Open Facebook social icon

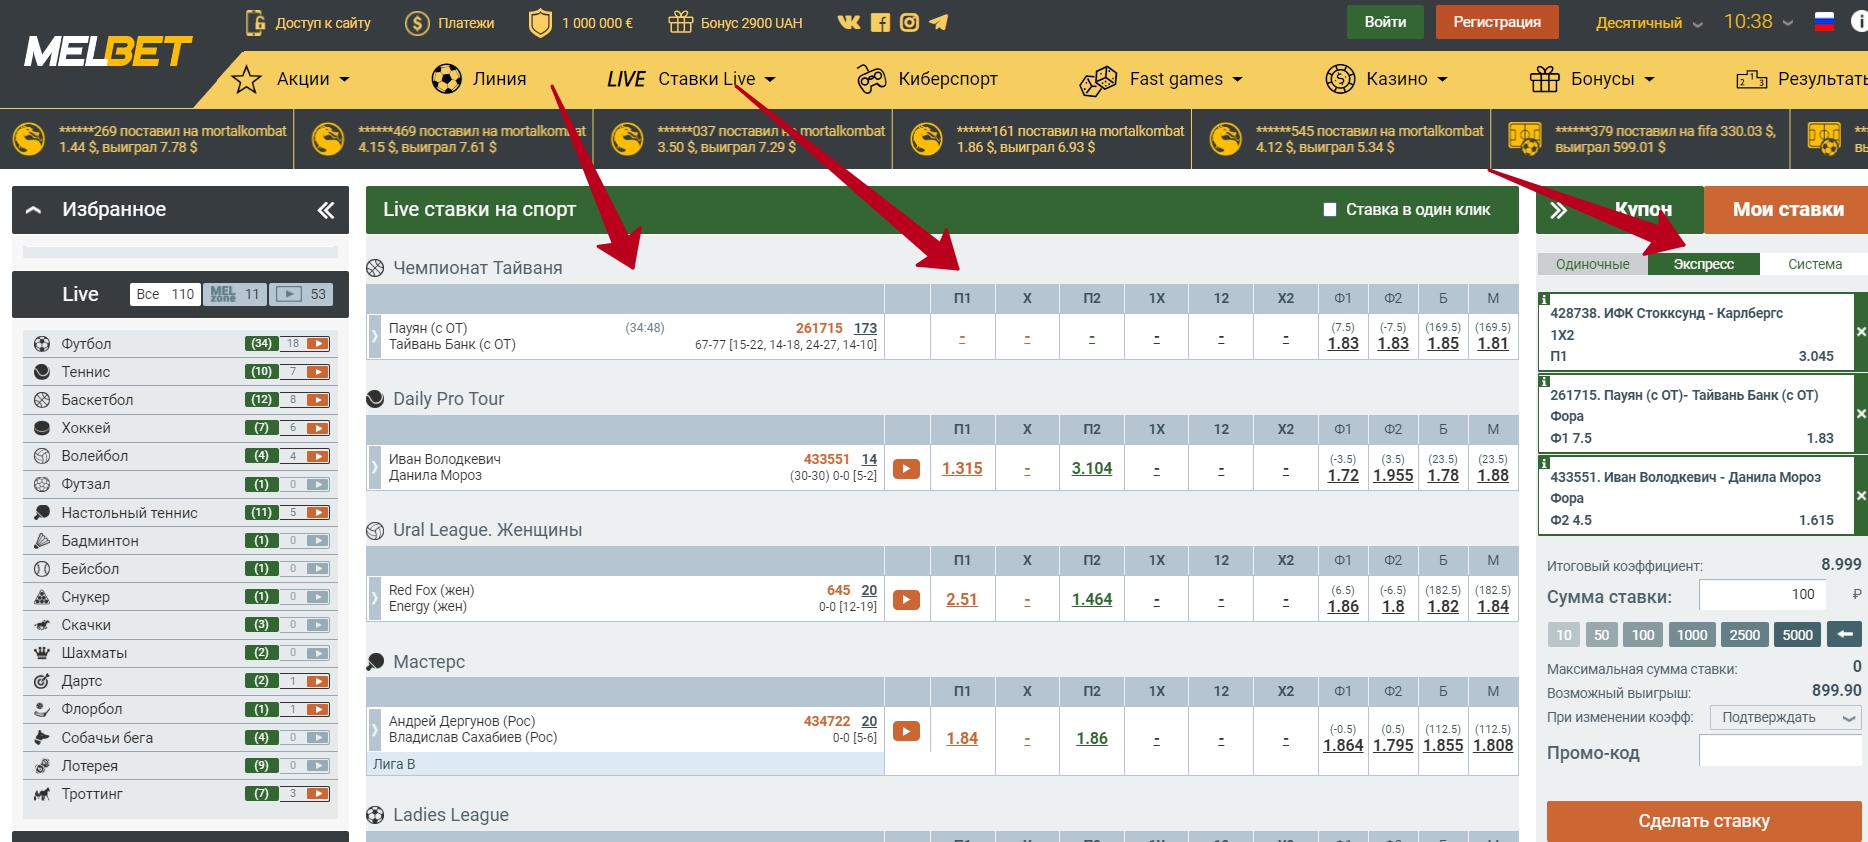pyautogui.click(x=880, y=22)
